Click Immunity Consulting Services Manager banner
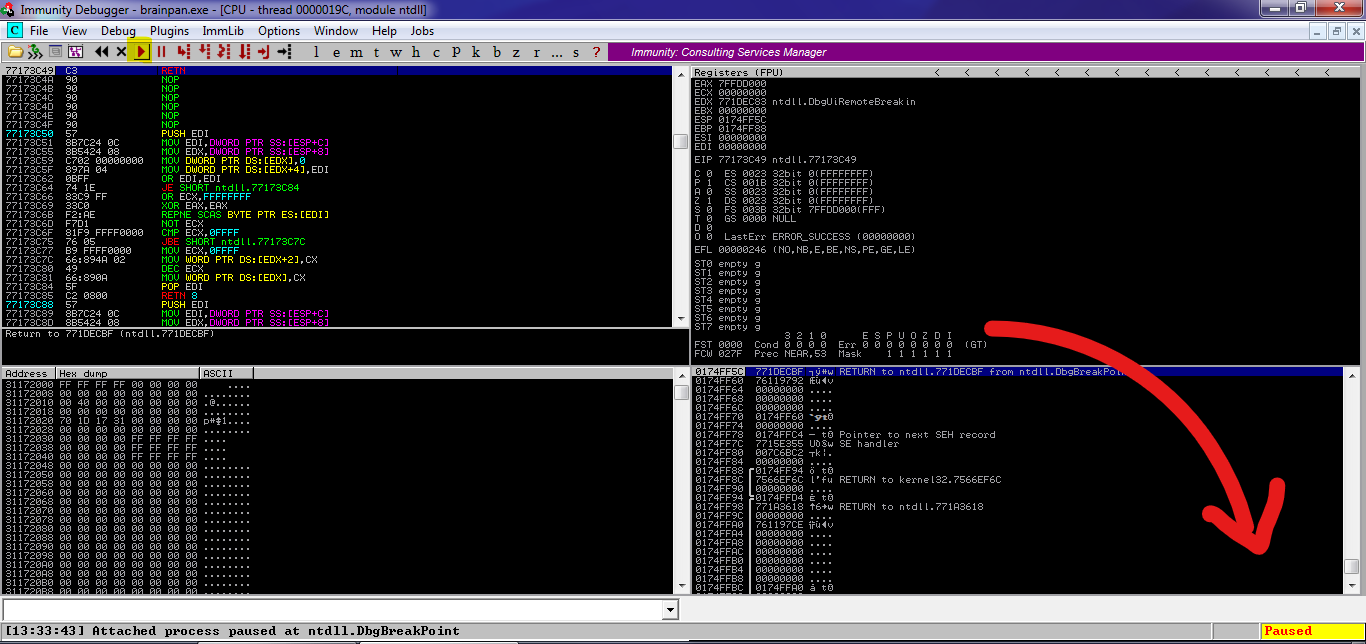 click(x=985, y=52)
